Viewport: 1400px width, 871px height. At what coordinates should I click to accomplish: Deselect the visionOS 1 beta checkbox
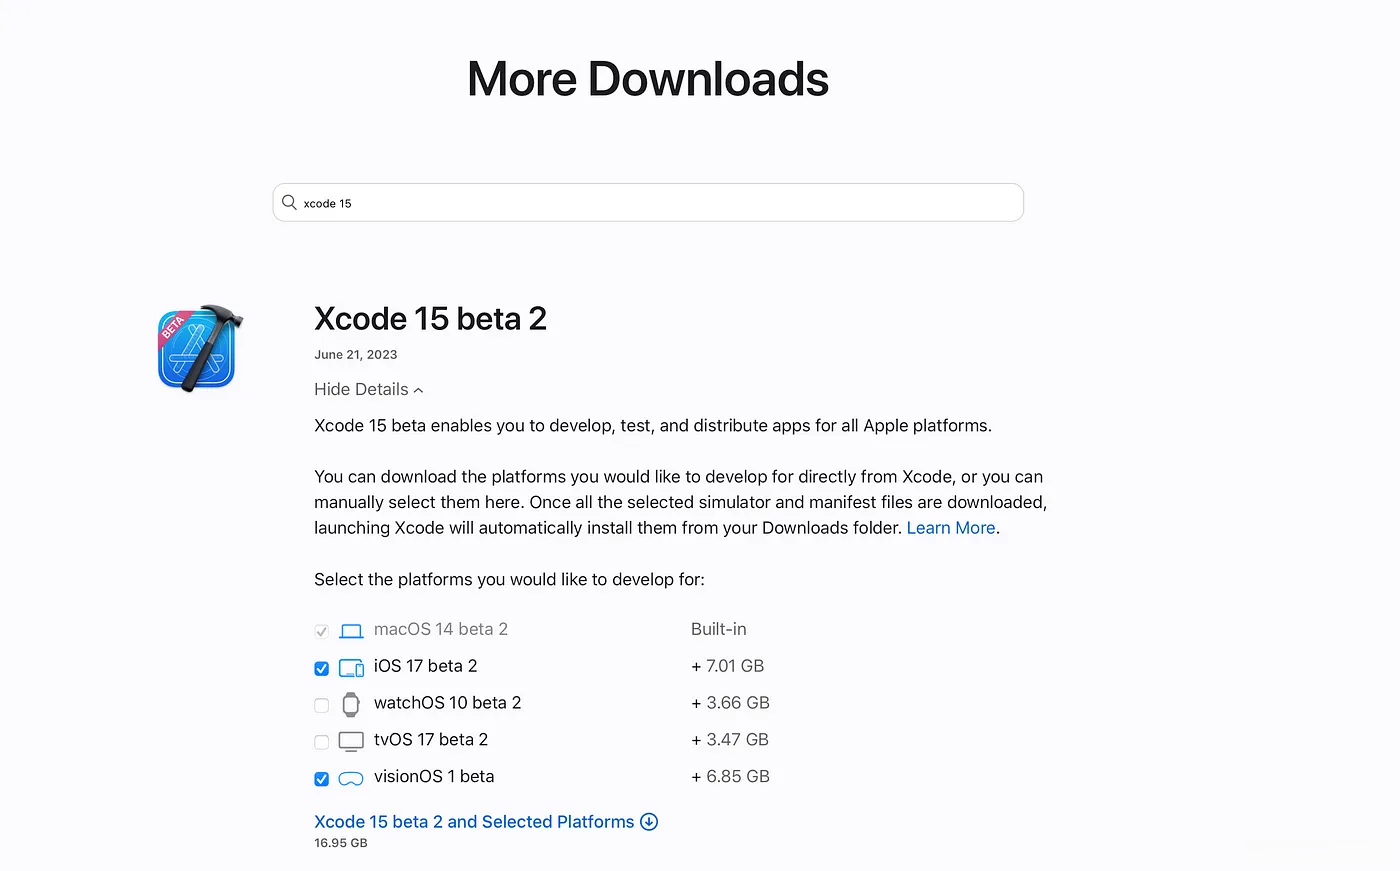click(321, 779)
